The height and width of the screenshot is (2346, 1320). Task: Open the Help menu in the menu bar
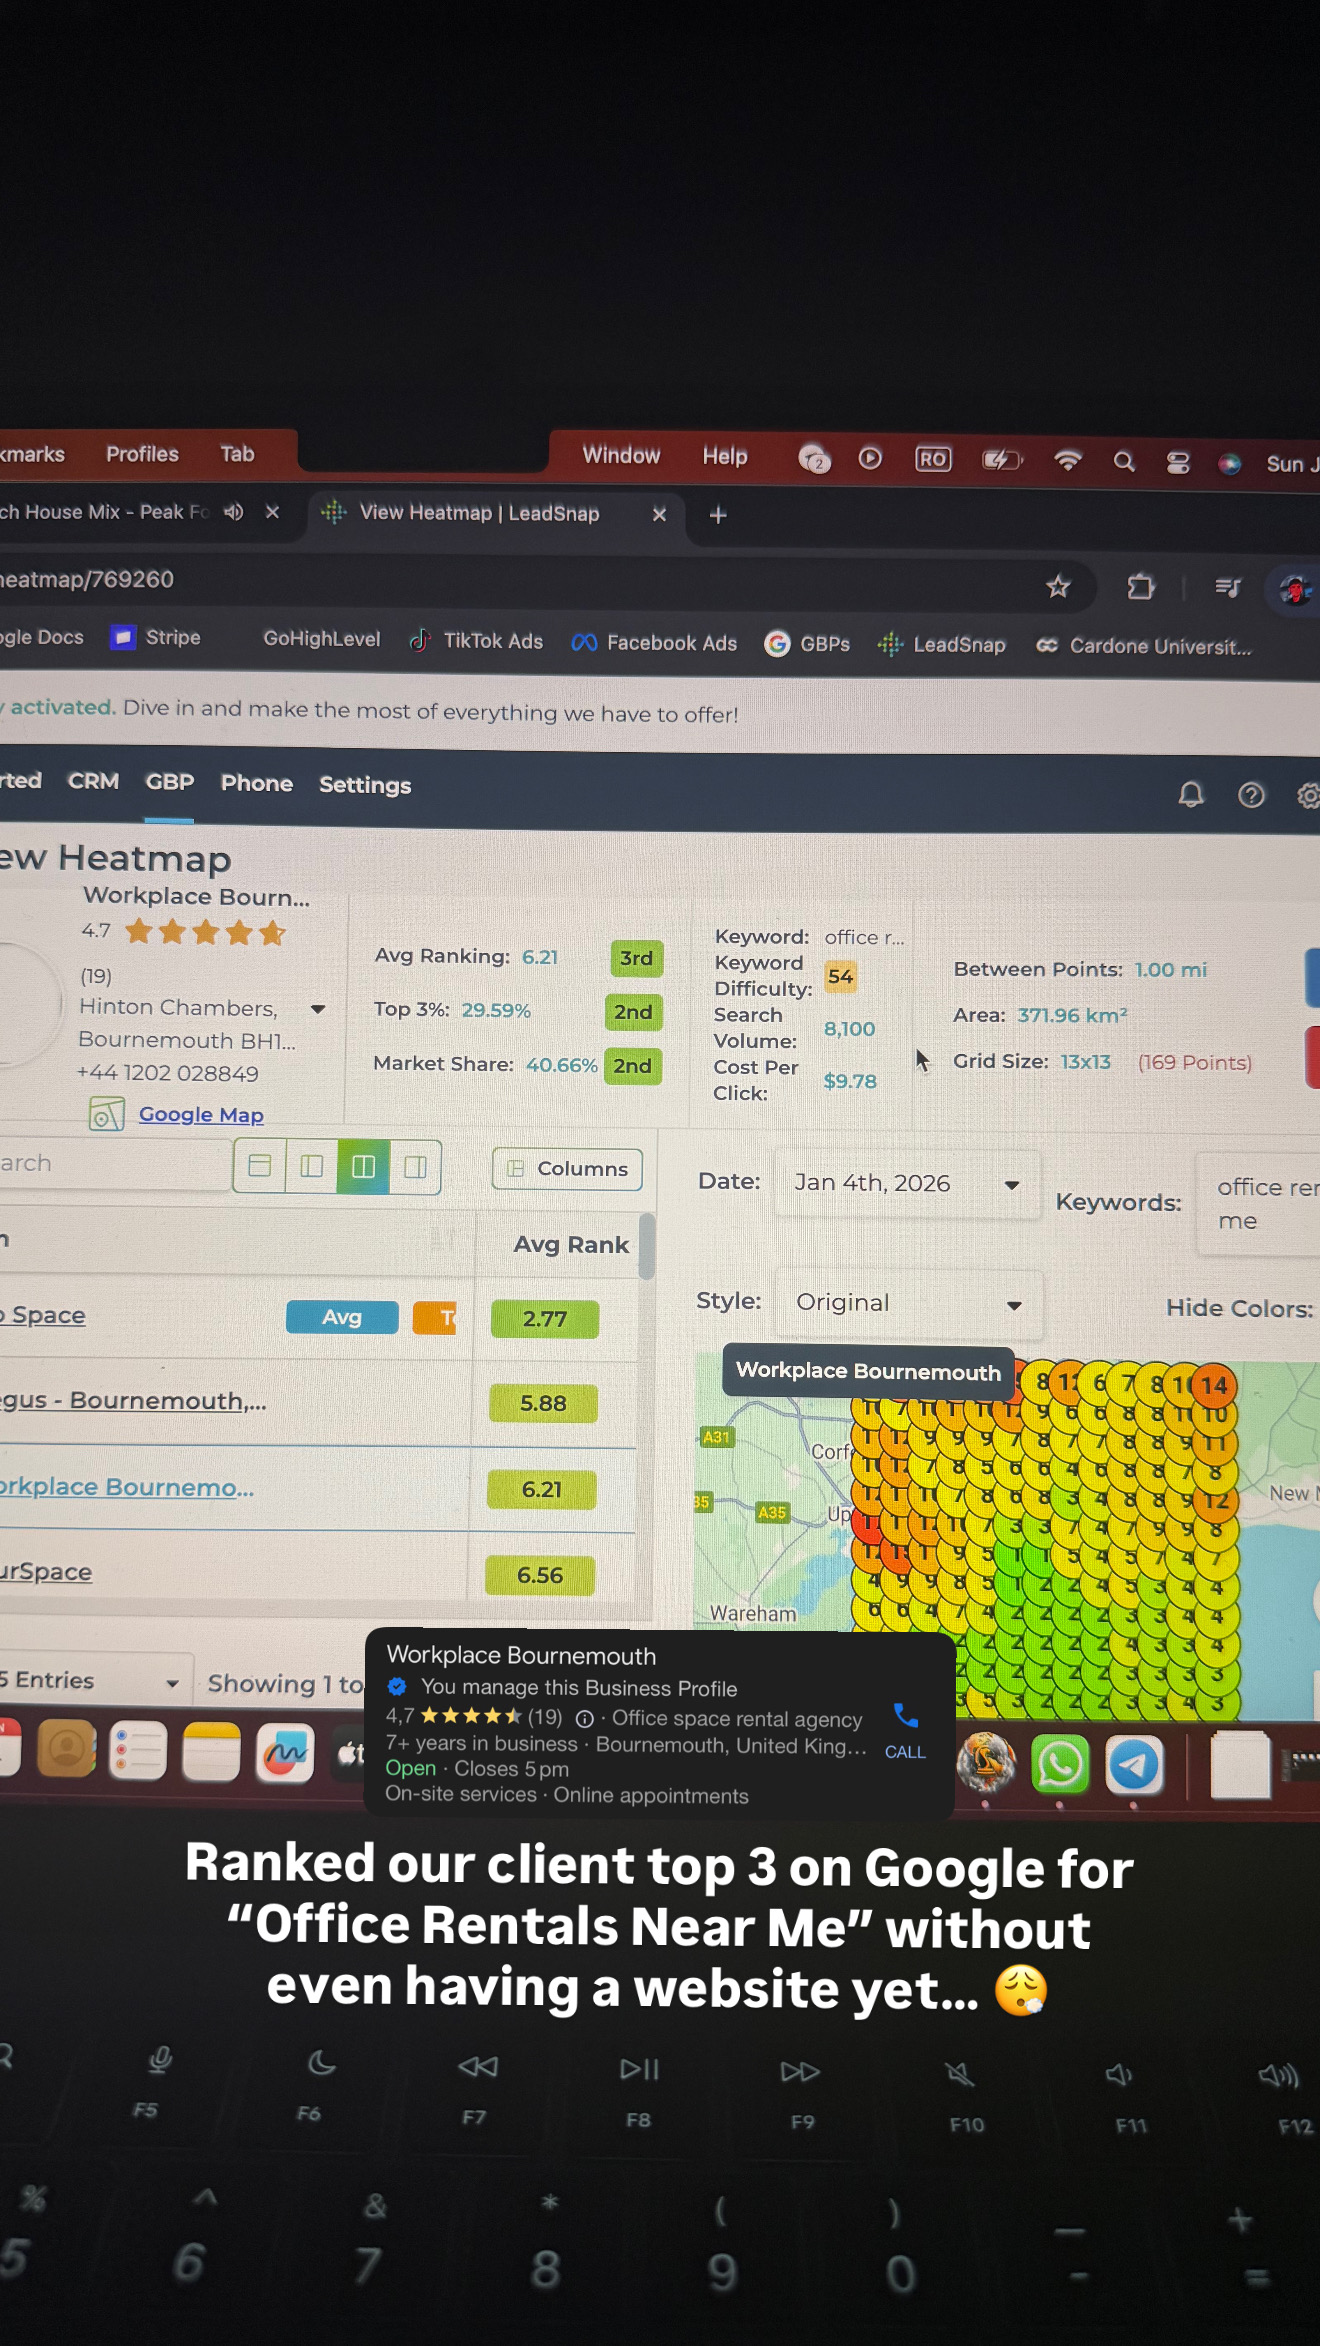pyautogui.click(x=725, y=456)
